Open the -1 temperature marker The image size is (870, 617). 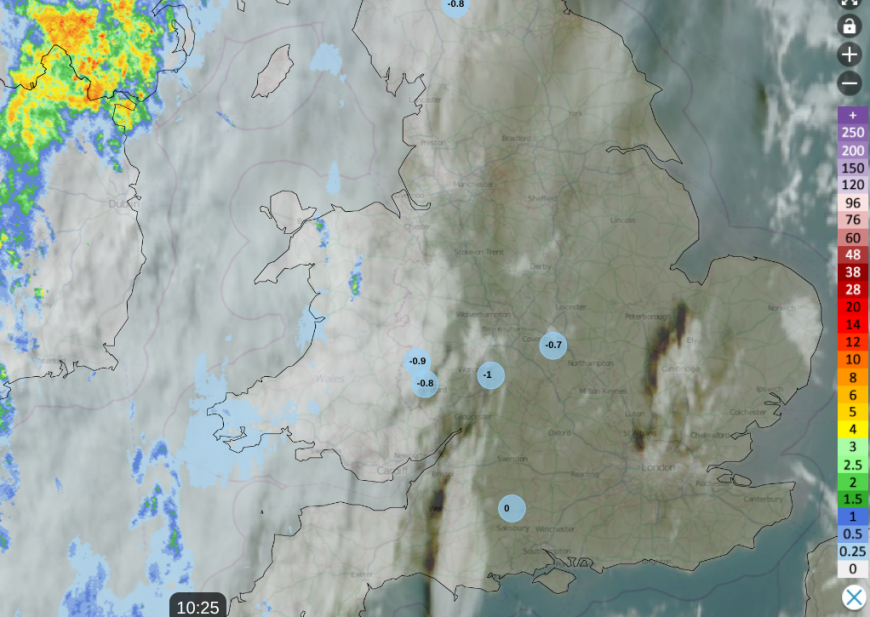pyautogui.click(x=490, y=375)
